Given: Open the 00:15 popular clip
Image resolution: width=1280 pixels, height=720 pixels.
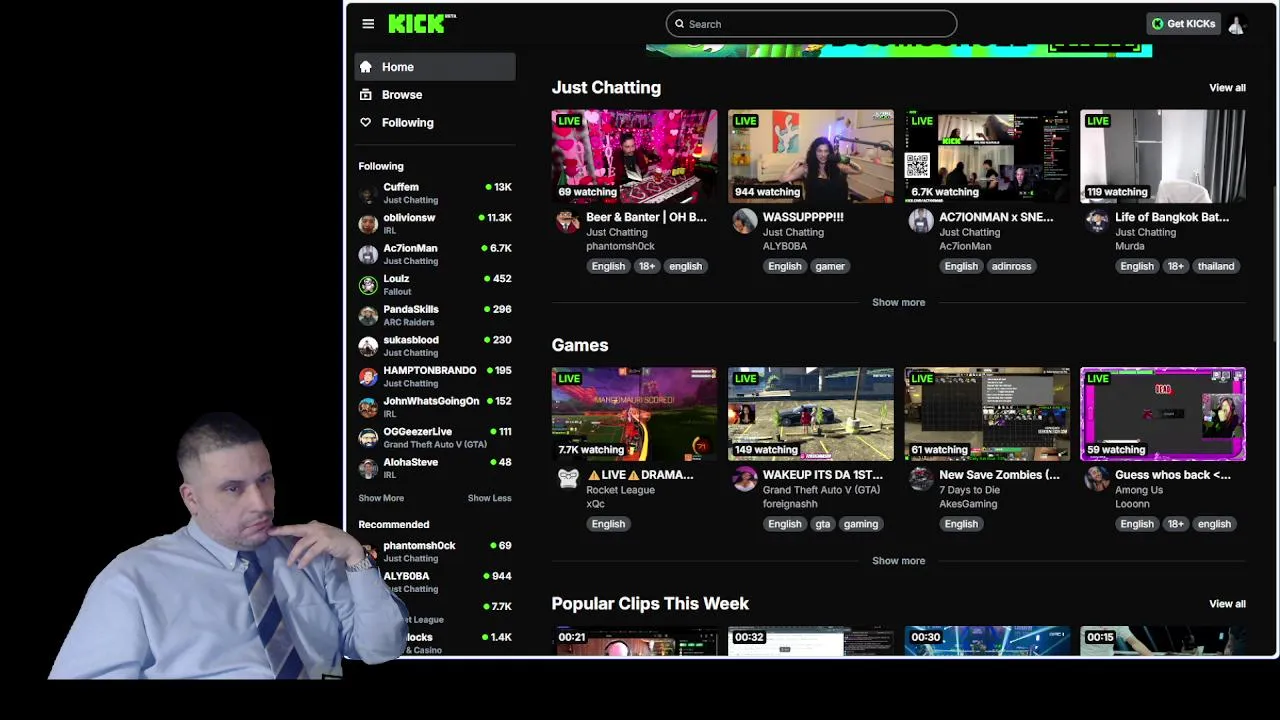Looking at the screenshot, I should tap(1163, 641).
